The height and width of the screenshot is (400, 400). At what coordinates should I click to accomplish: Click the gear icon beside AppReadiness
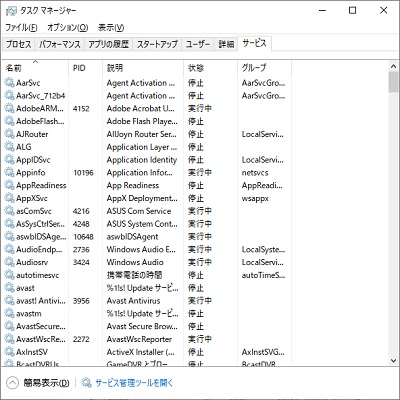coord(9,185)
